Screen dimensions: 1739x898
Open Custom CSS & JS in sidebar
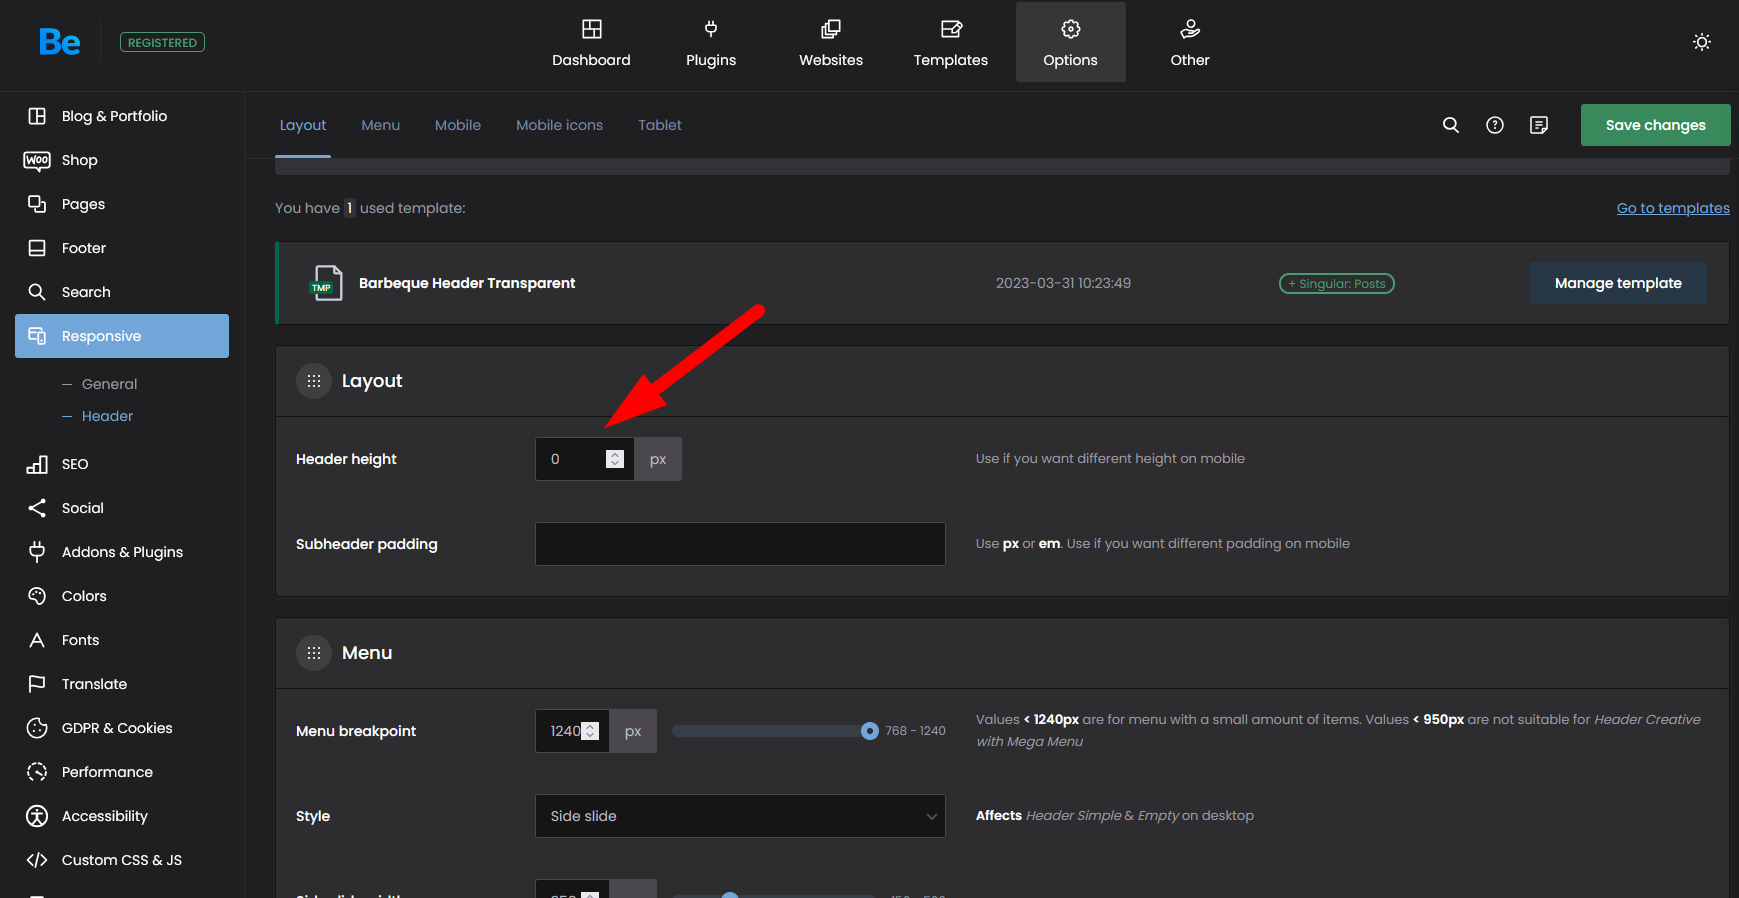tap(122, 860)
